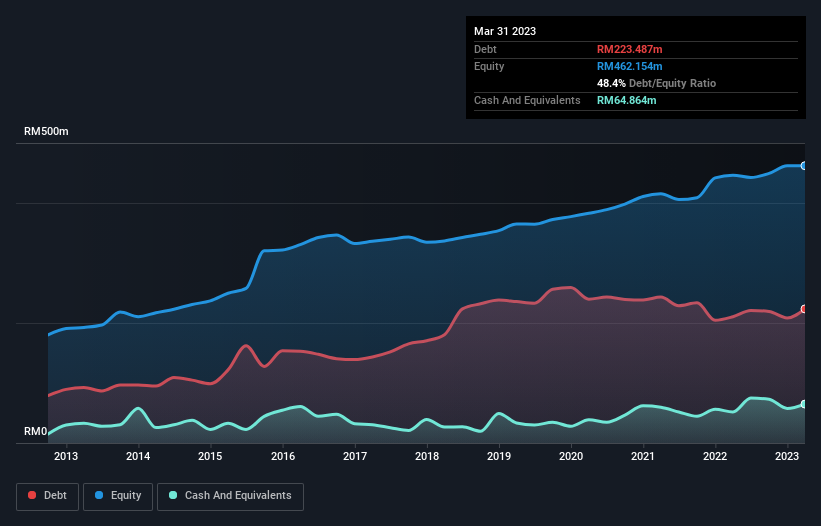Select the Cash endpoint marker on teal line
This screenshot has width=821, height=526.
tap(804, 404)
